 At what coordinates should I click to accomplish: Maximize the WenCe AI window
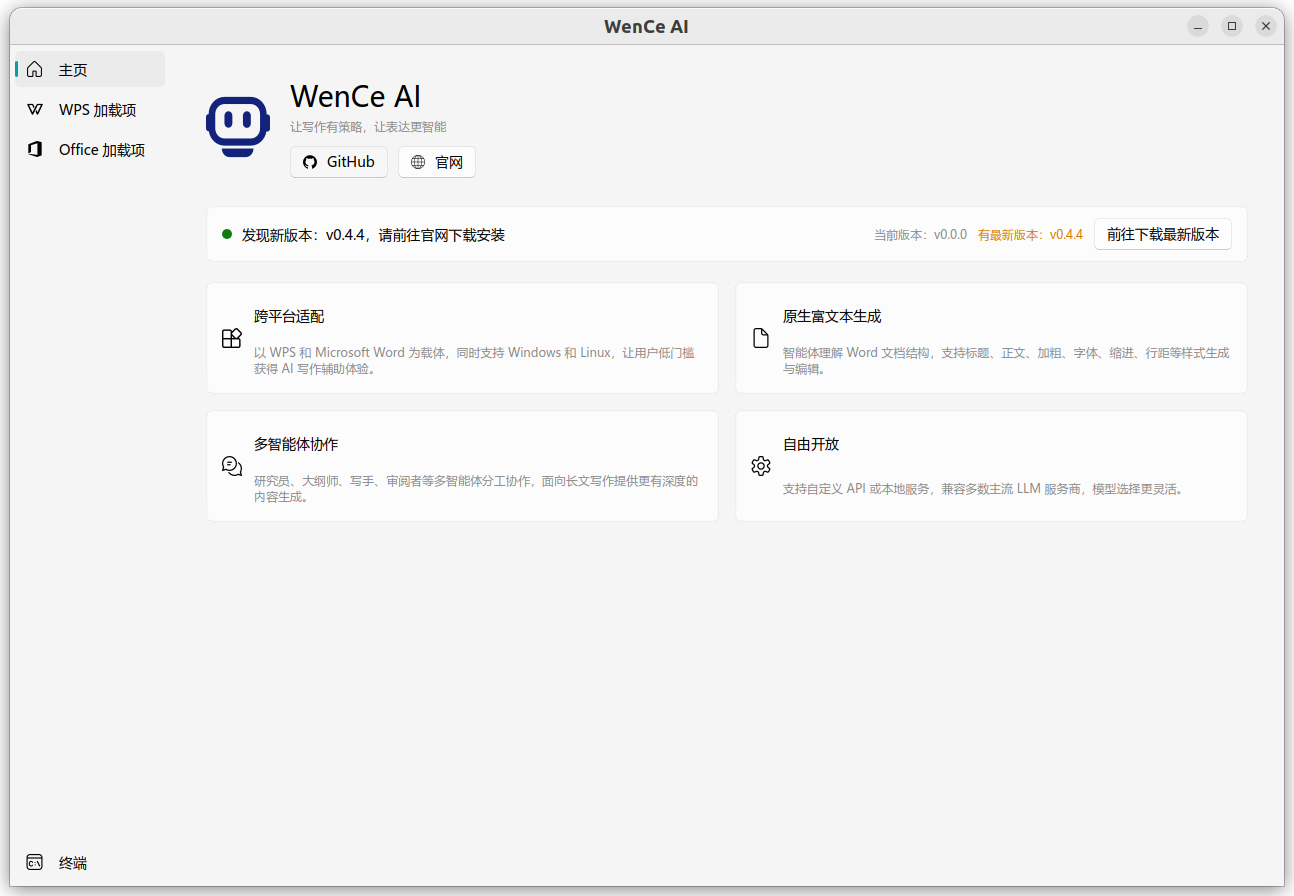[x=1232, y=26]
